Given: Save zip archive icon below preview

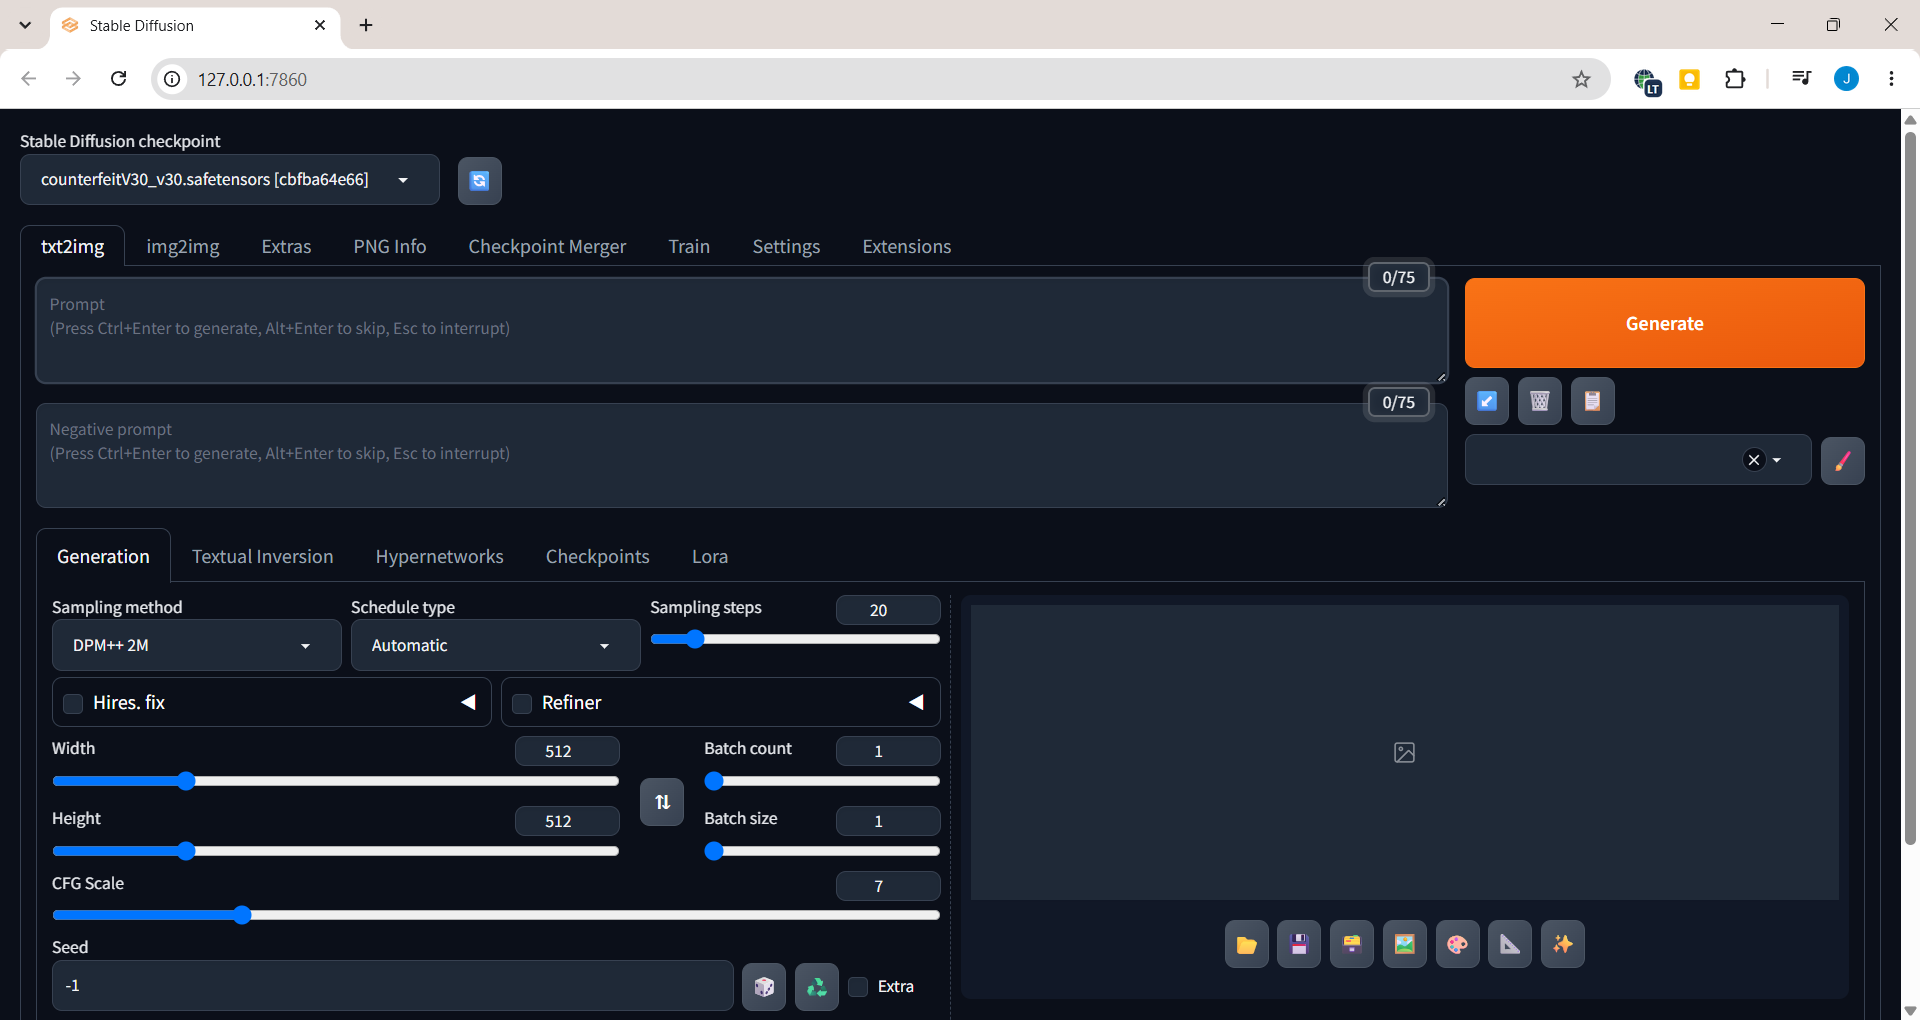Looking at the screenshot, I should [1352, 944].
